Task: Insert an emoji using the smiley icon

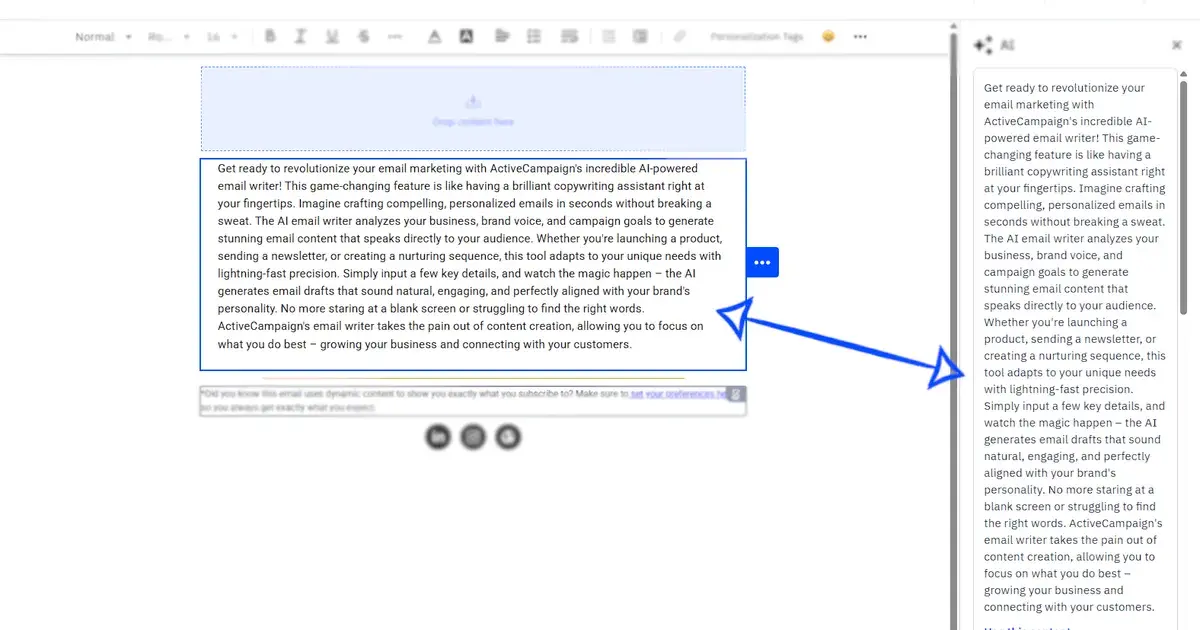Action: 828,36
